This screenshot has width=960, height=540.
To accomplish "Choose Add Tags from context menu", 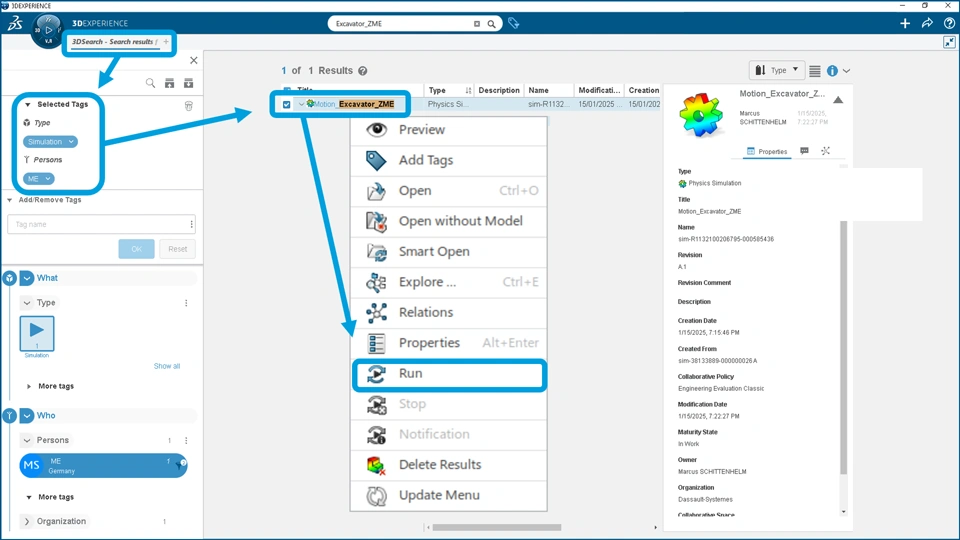I will (x=448, y=160).
